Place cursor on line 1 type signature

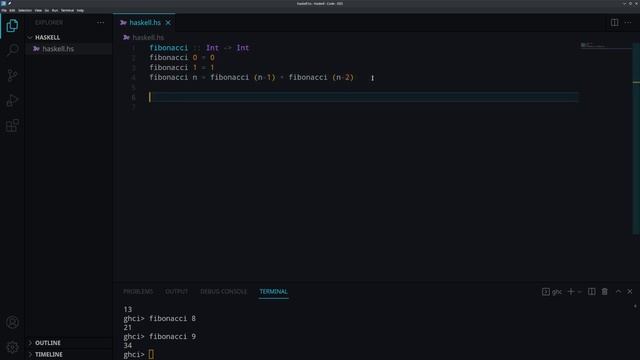(x=199, y=48)
